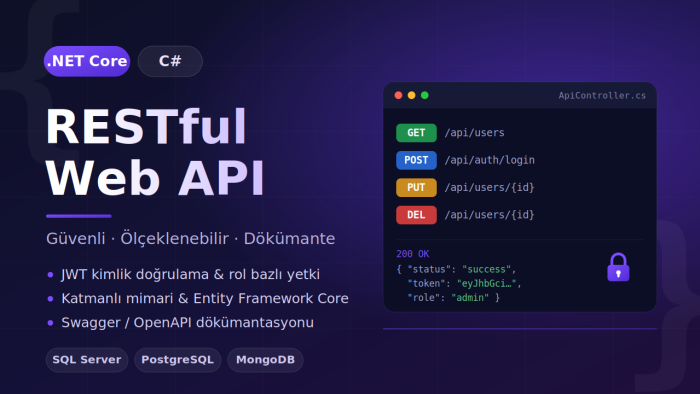
Task: Click the C# badge
Action: [170, 61]
